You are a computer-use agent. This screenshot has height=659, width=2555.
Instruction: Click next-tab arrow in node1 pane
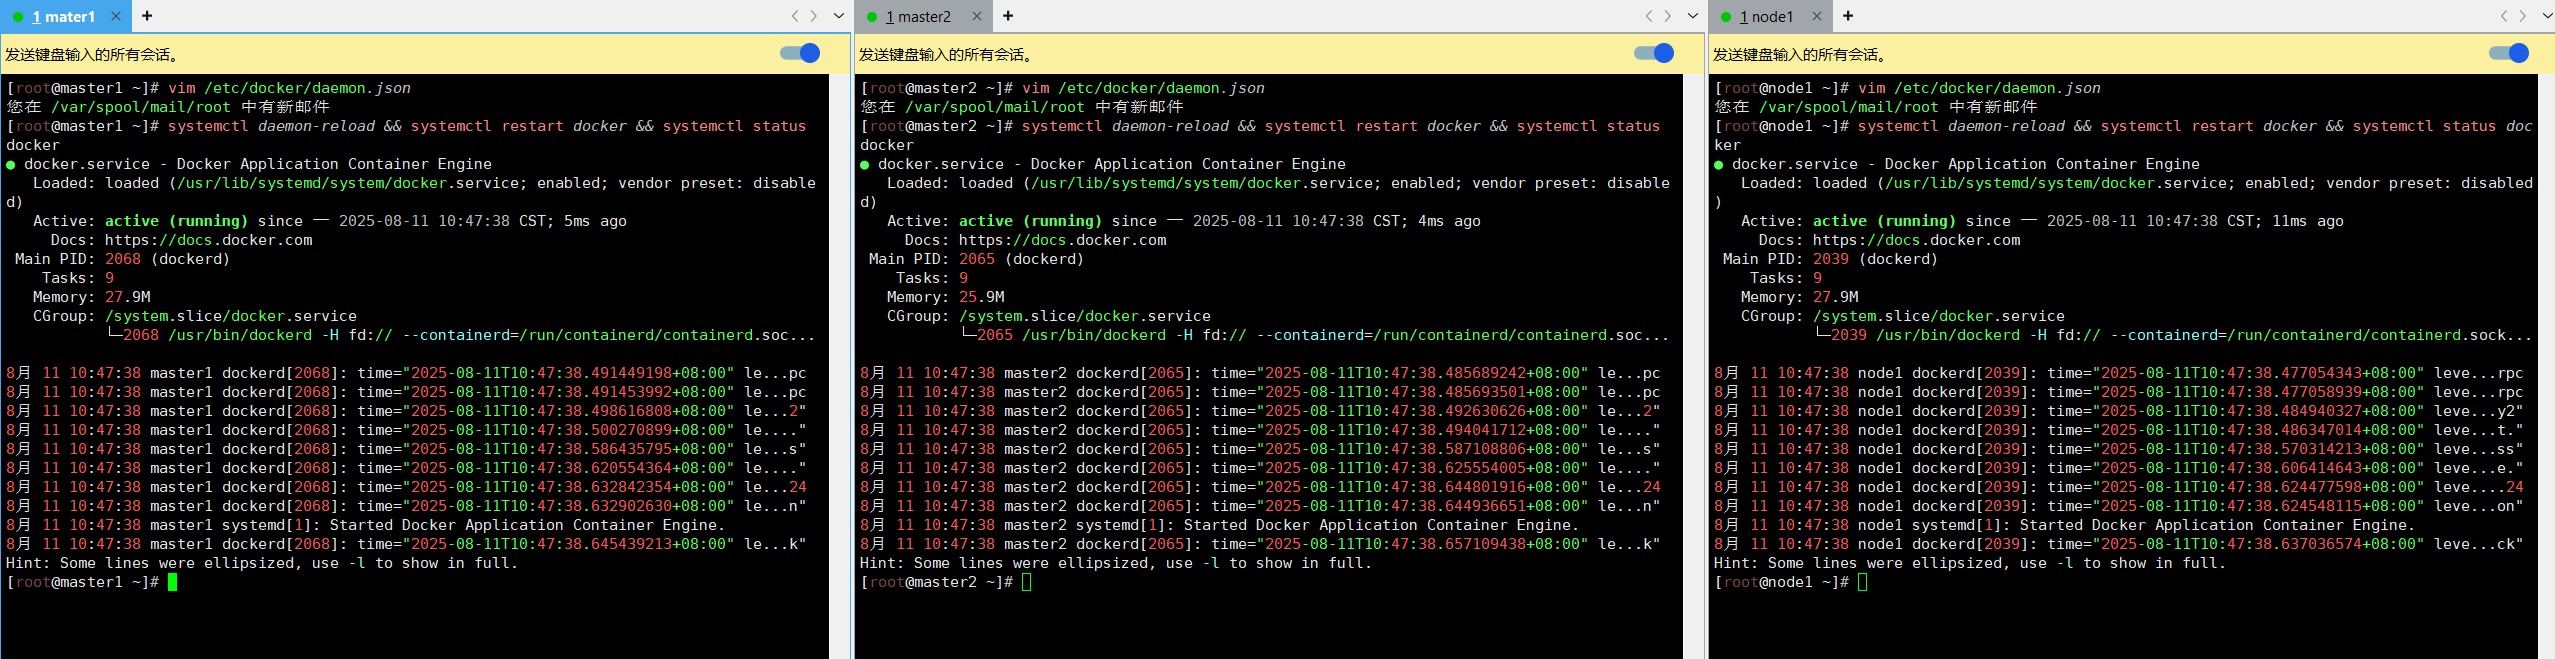[x=2523, y=16]
